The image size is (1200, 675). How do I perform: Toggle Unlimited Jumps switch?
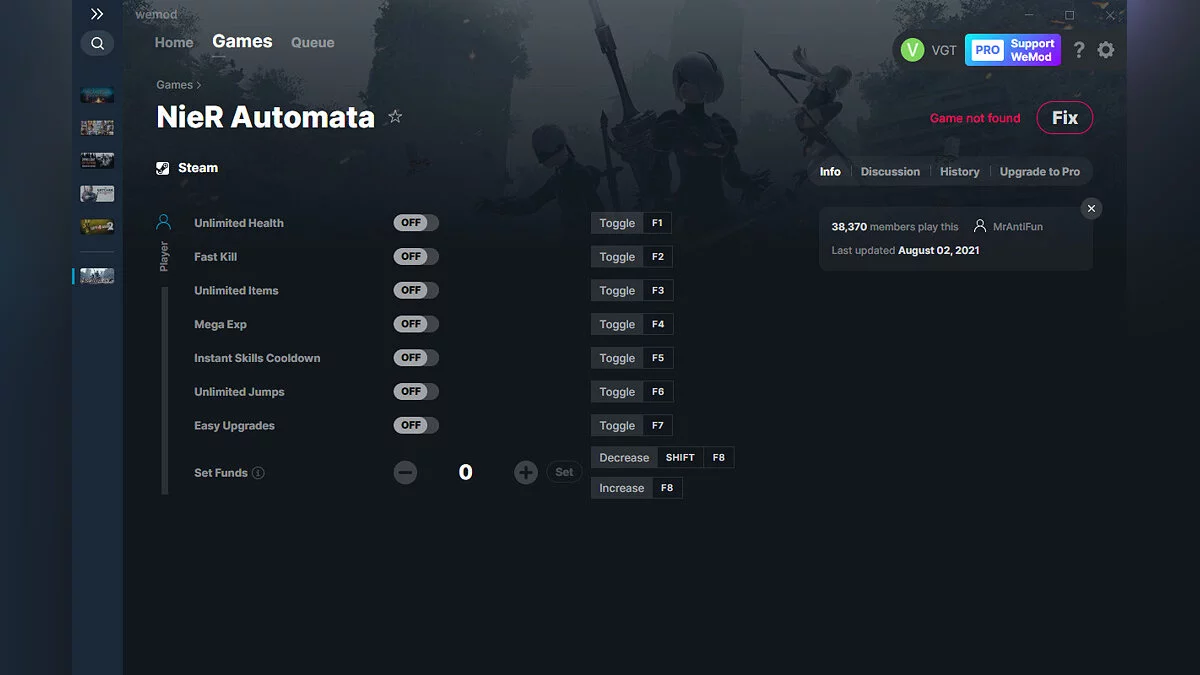click(x=416, y=392)
